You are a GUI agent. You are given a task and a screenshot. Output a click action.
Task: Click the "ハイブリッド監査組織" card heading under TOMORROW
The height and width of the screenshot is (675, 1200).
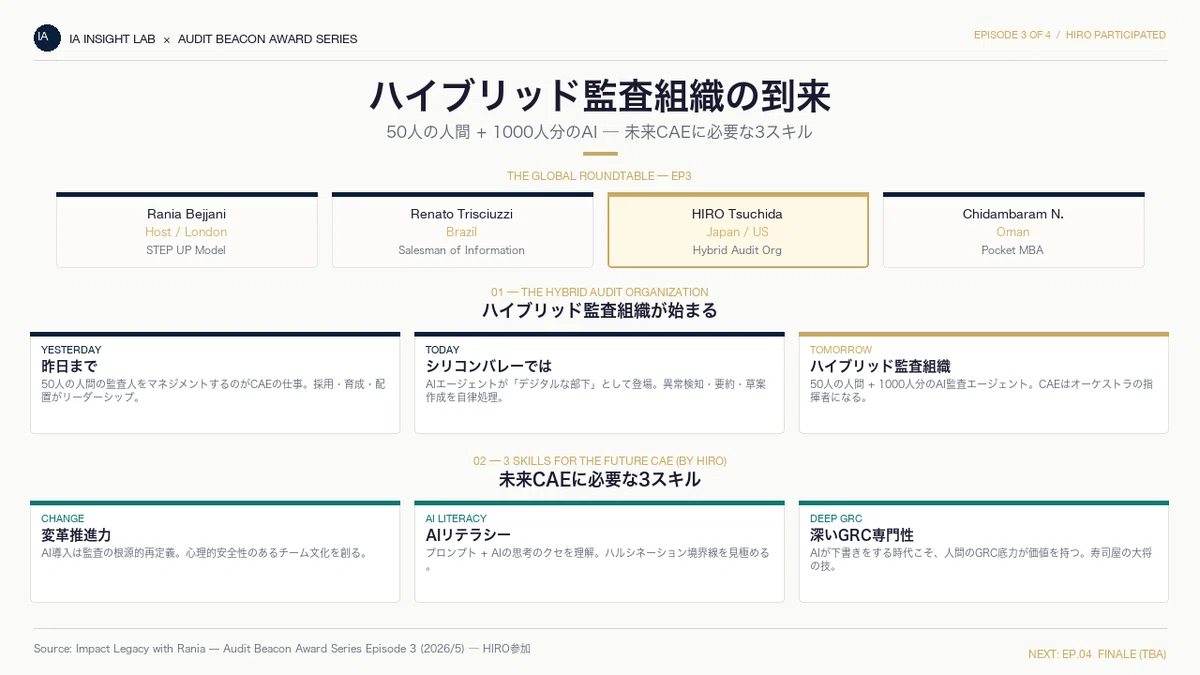coord(880,366)
